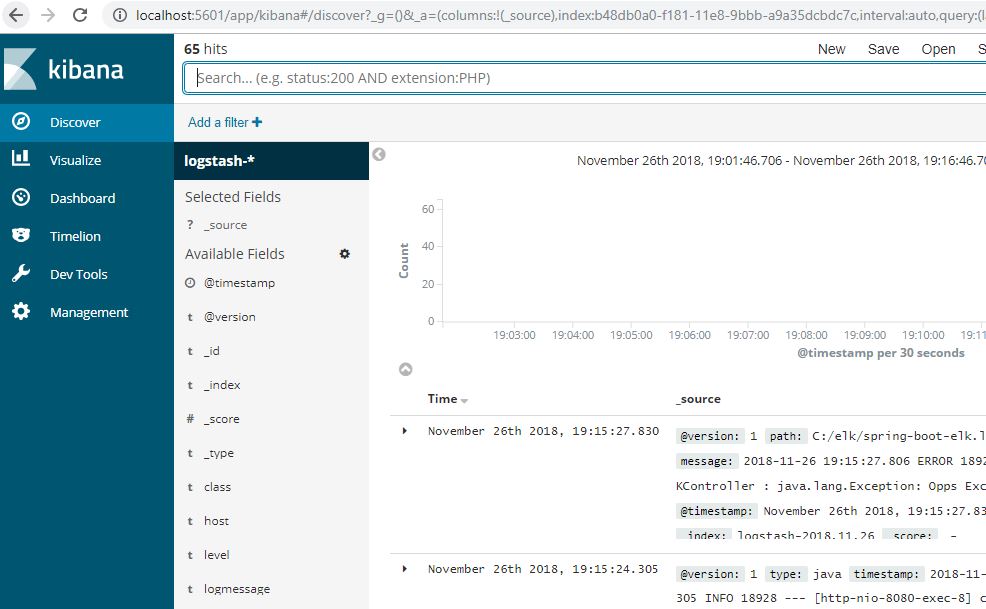
Task: Click the Save menu item
Action: [x=883, y=49]
